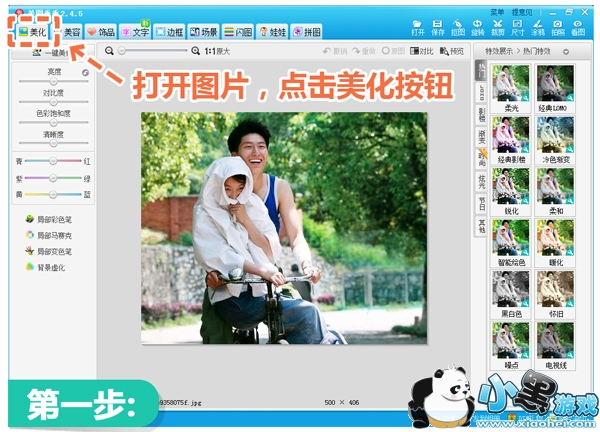Screen dimensions: 600x432
Task: Select the 节日 effects side tab
Action: (x=481, y=203)
